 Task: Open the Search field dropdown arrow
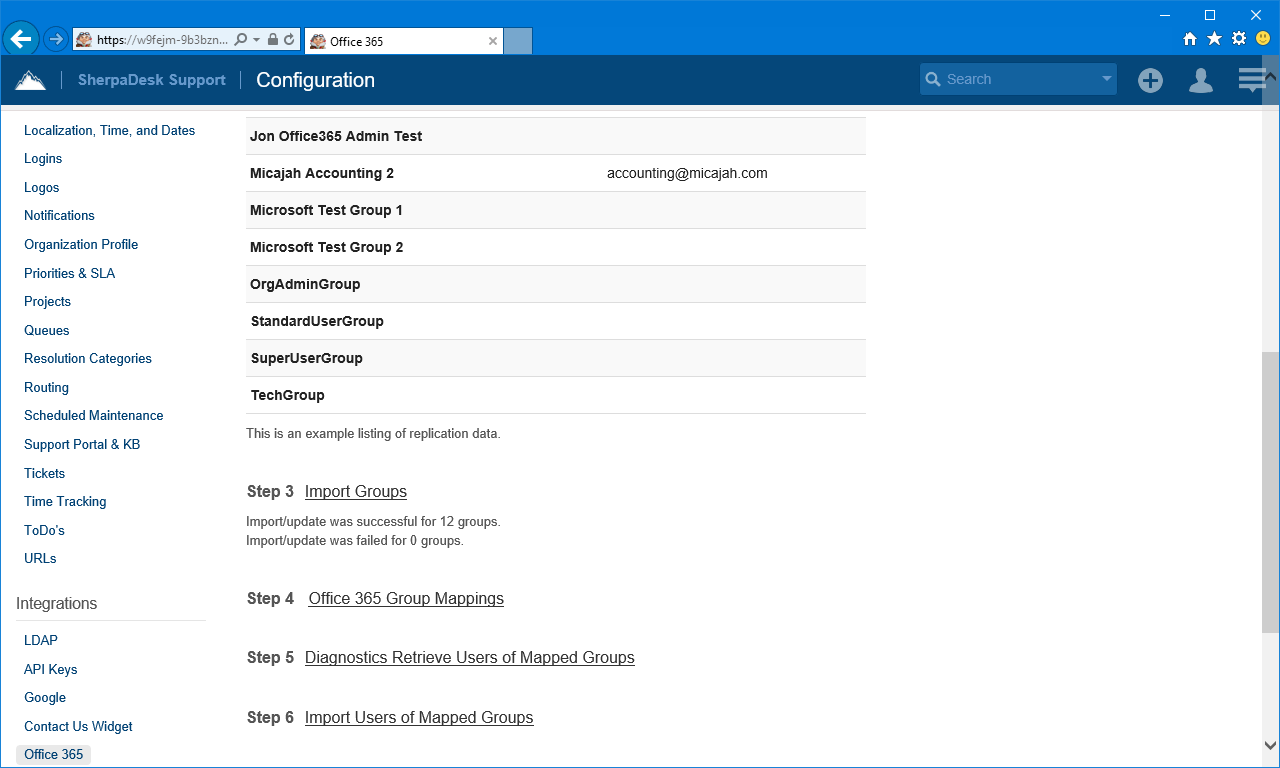click(1105, 78)
